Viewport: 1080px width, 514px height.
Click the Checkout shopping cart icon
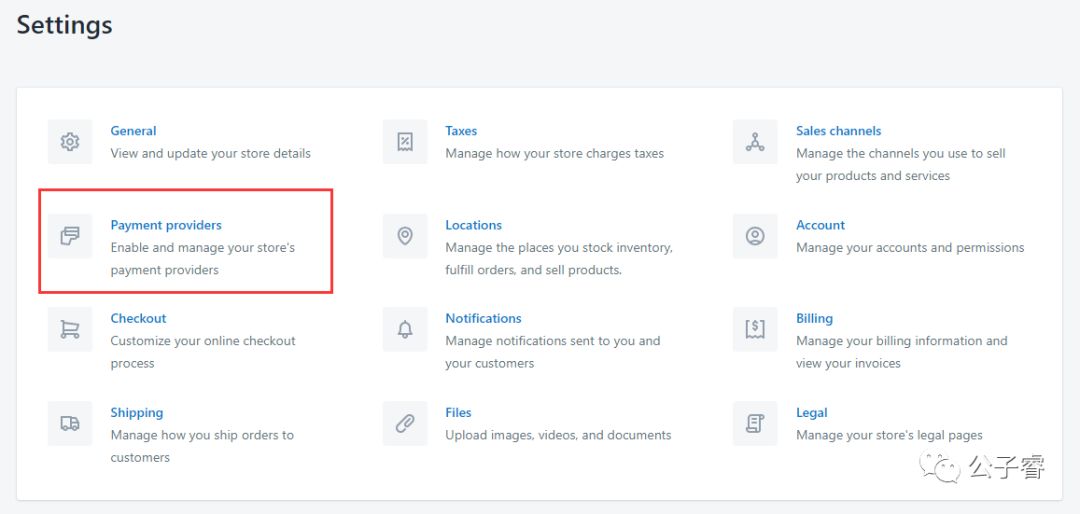pyautogui.click(x=70, y=329)
